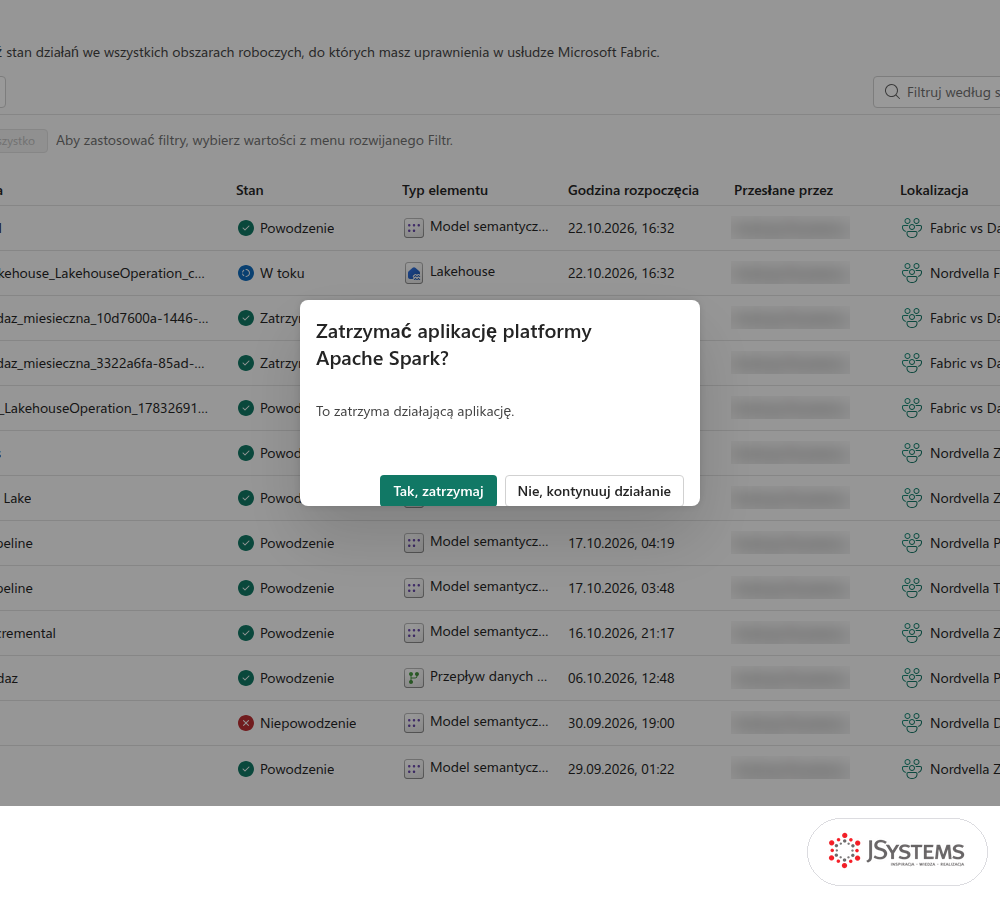Select the W toku status text

coord(282,273)
